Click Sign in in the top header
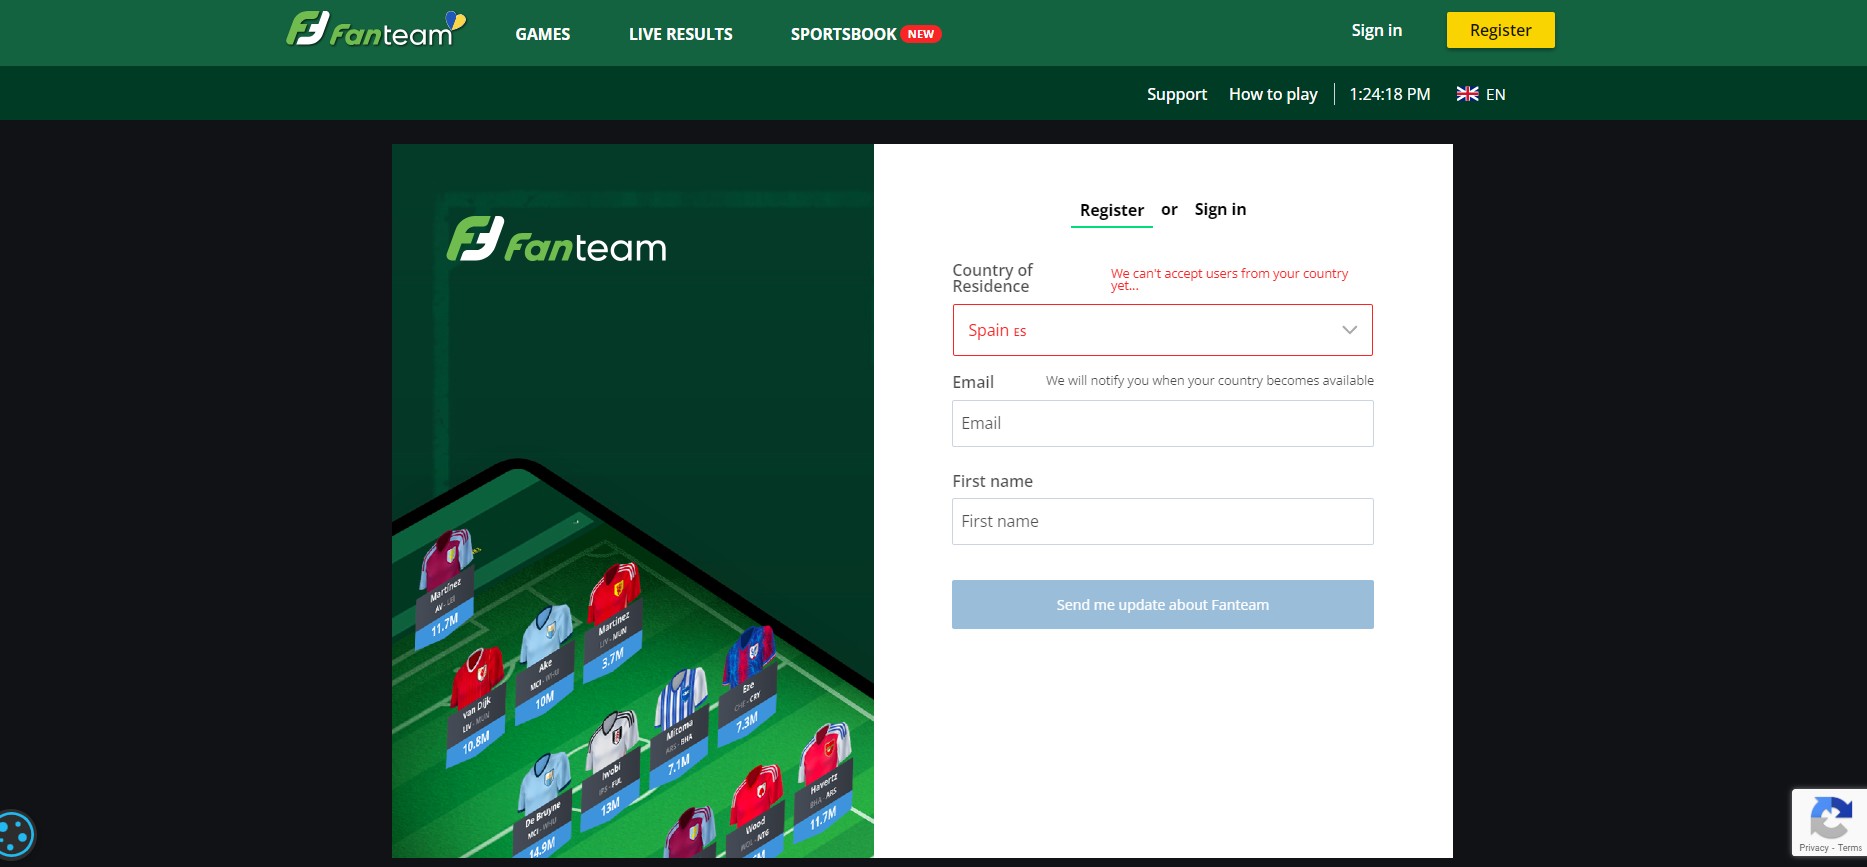This screenshot has width=1867, height=867. point(1377,30)
